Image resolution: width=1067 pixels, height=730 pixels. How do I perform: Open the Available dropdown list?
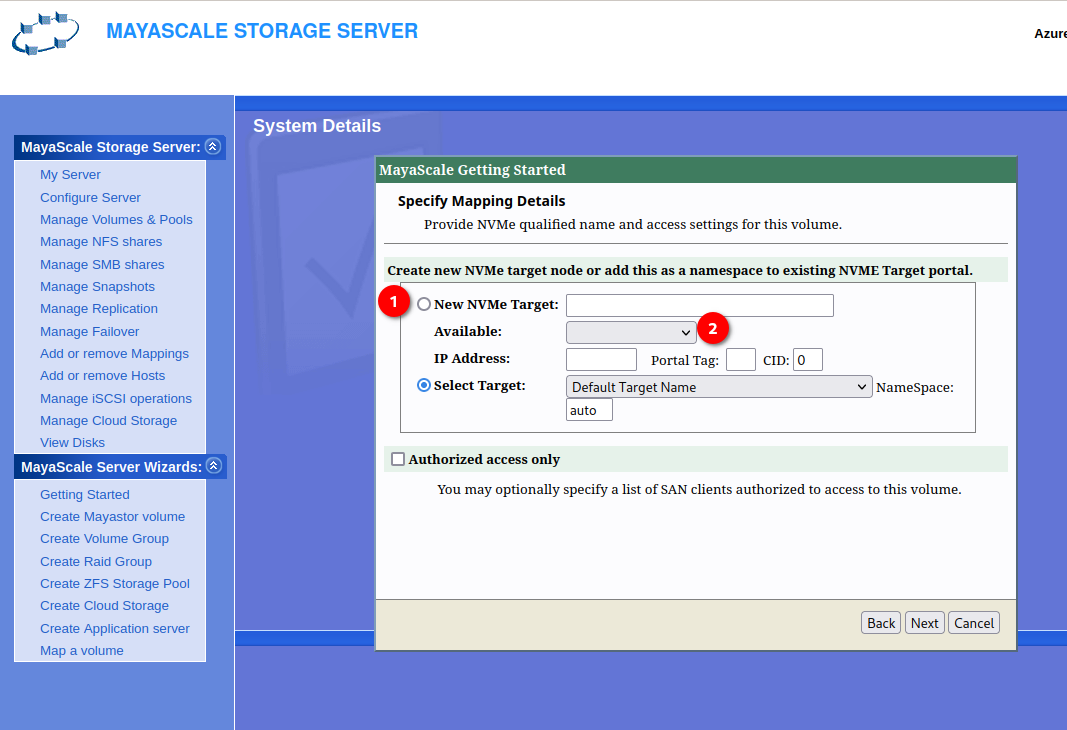pos(630,332)
